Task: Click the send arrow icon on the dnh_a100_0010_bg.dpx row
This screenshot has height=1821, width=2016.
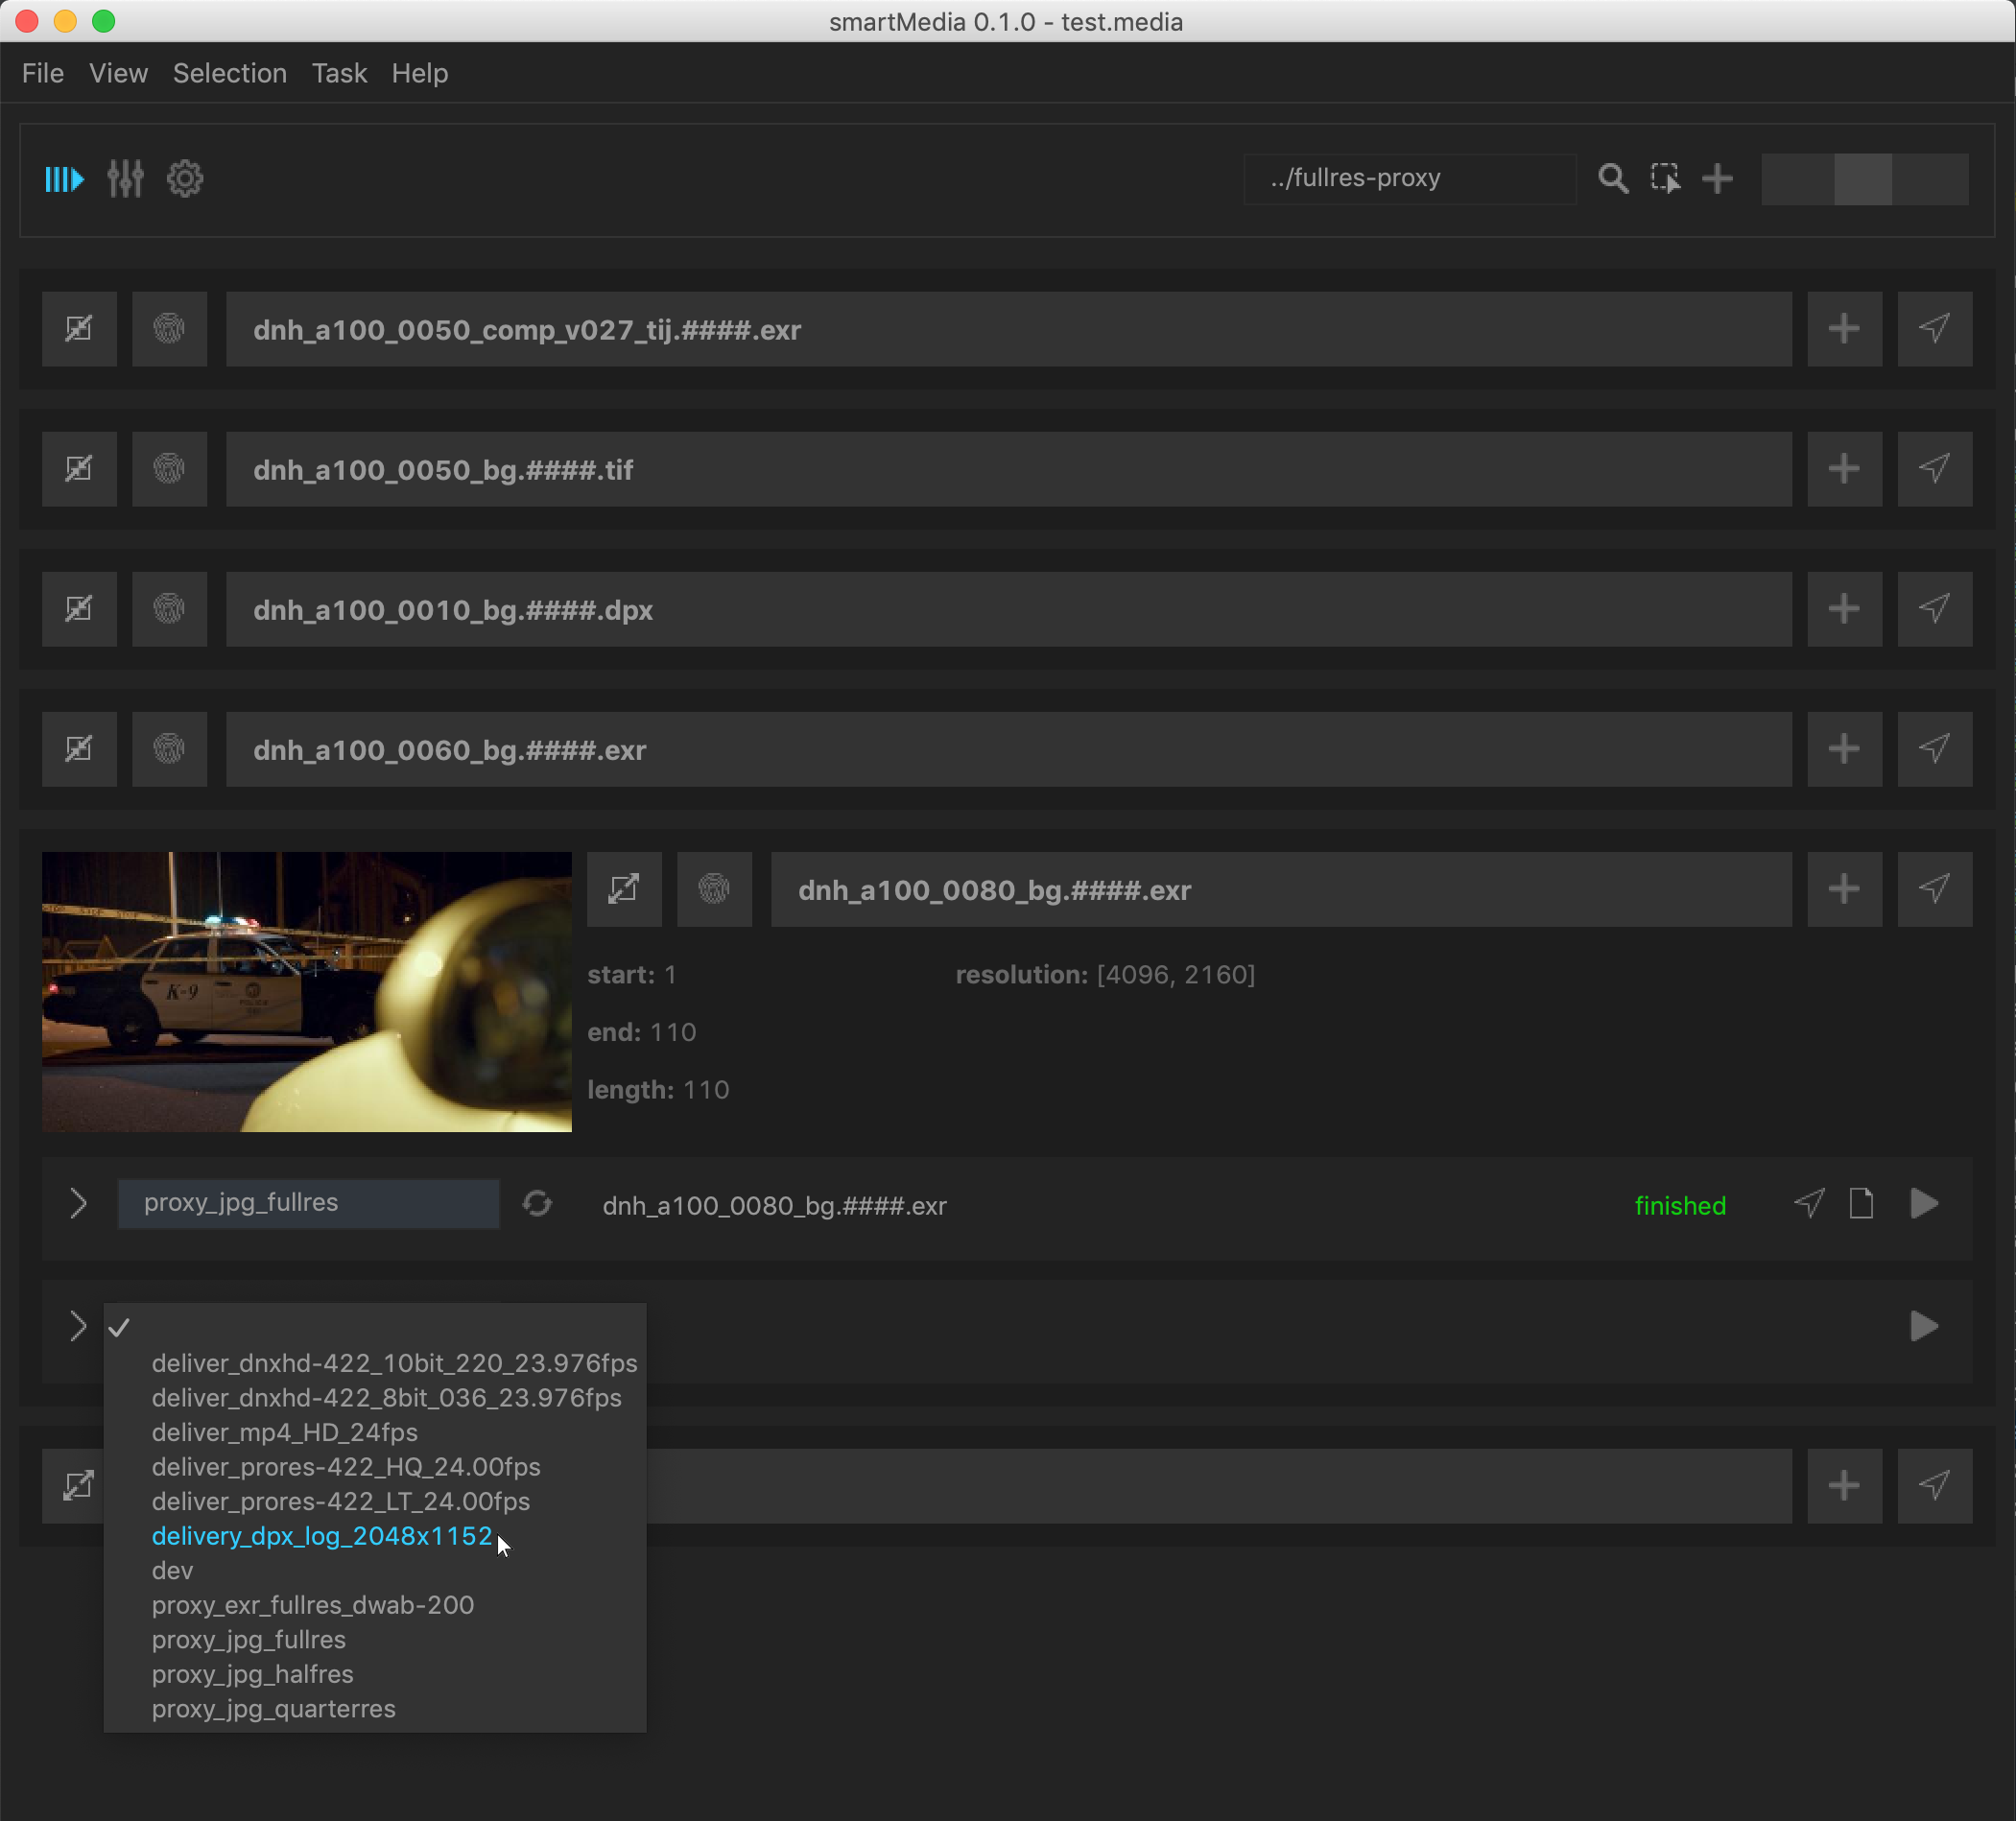Action: tap(1934, 609)
